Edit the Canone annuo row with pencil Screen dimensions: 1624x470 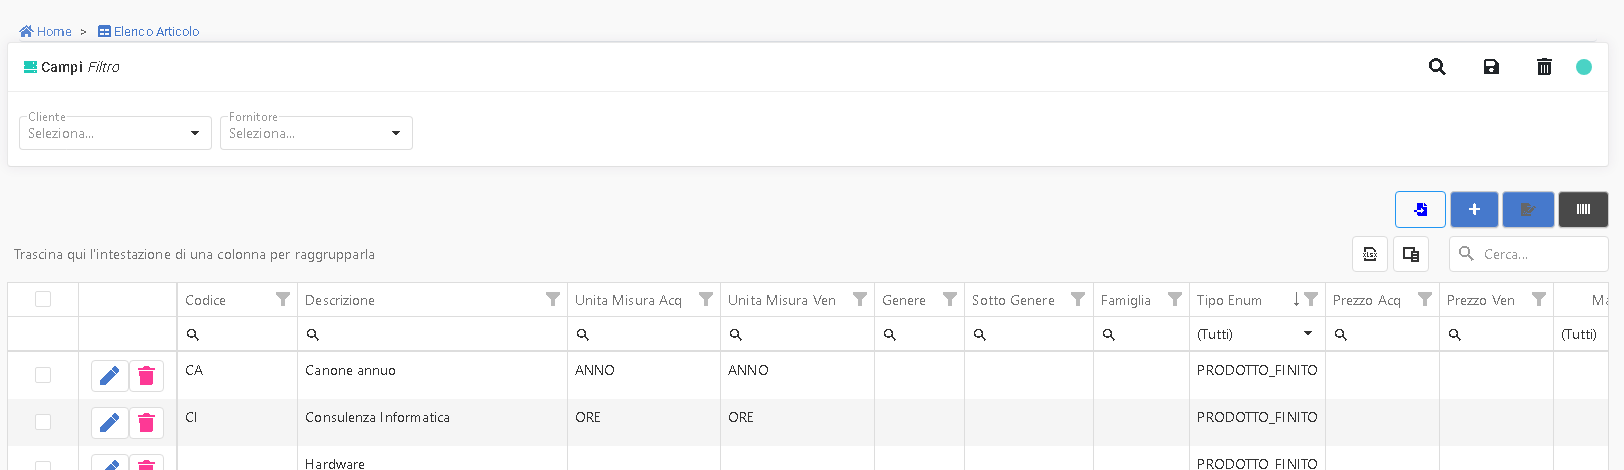(x=110, y=376)
